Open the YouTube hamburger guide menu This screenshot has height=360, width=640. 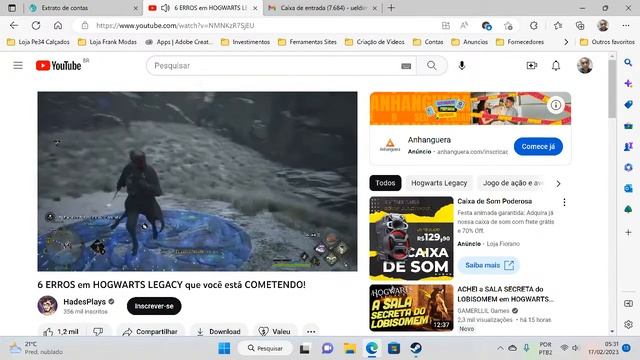pos(18,65)
